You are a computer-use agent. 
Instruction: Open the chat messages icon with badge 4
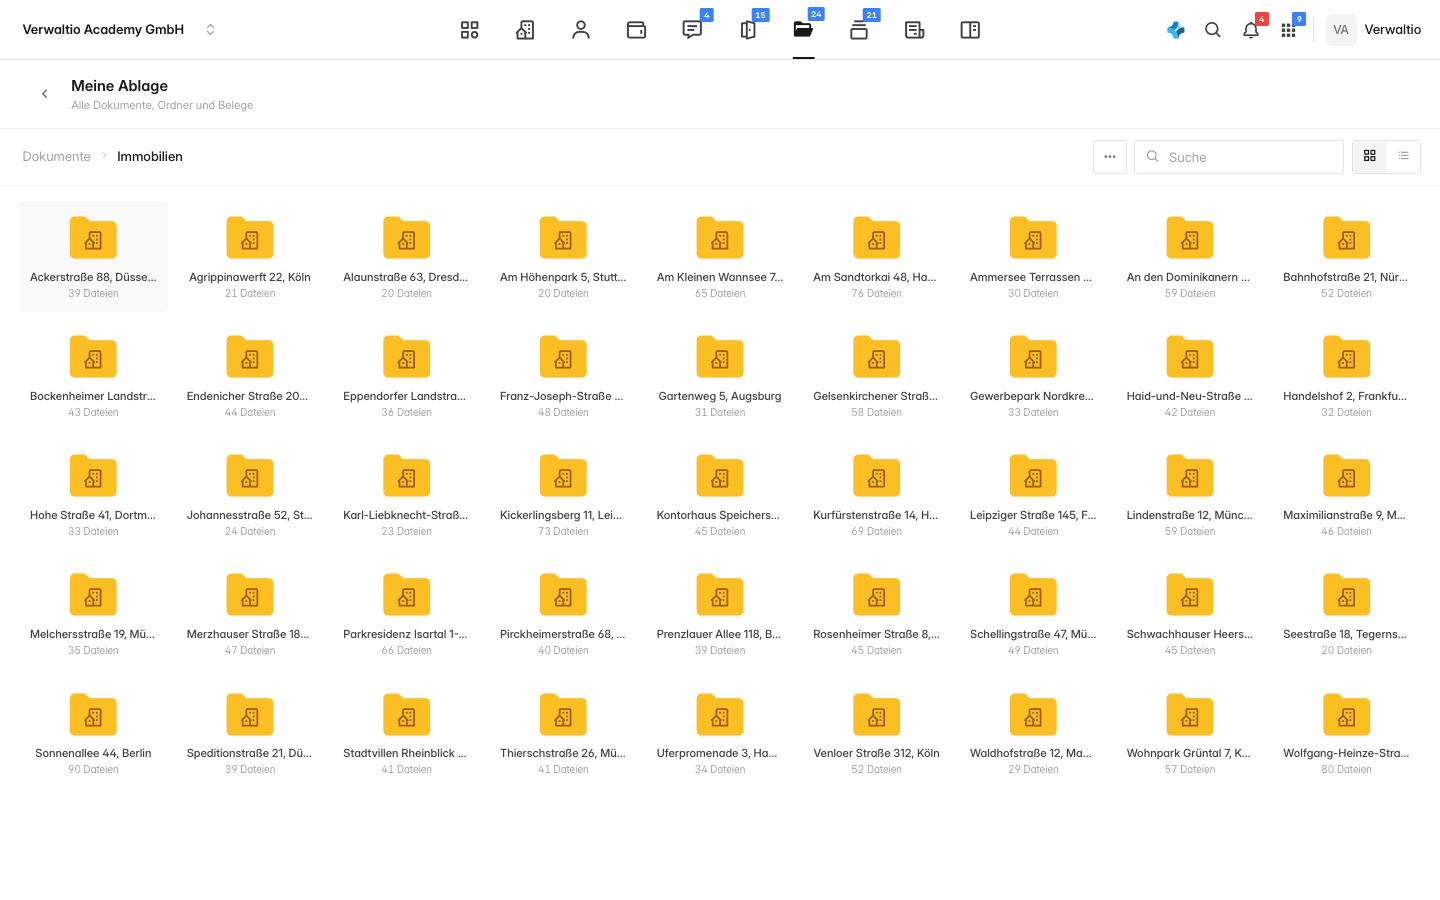pyautogui.click(x=692, y=30)
